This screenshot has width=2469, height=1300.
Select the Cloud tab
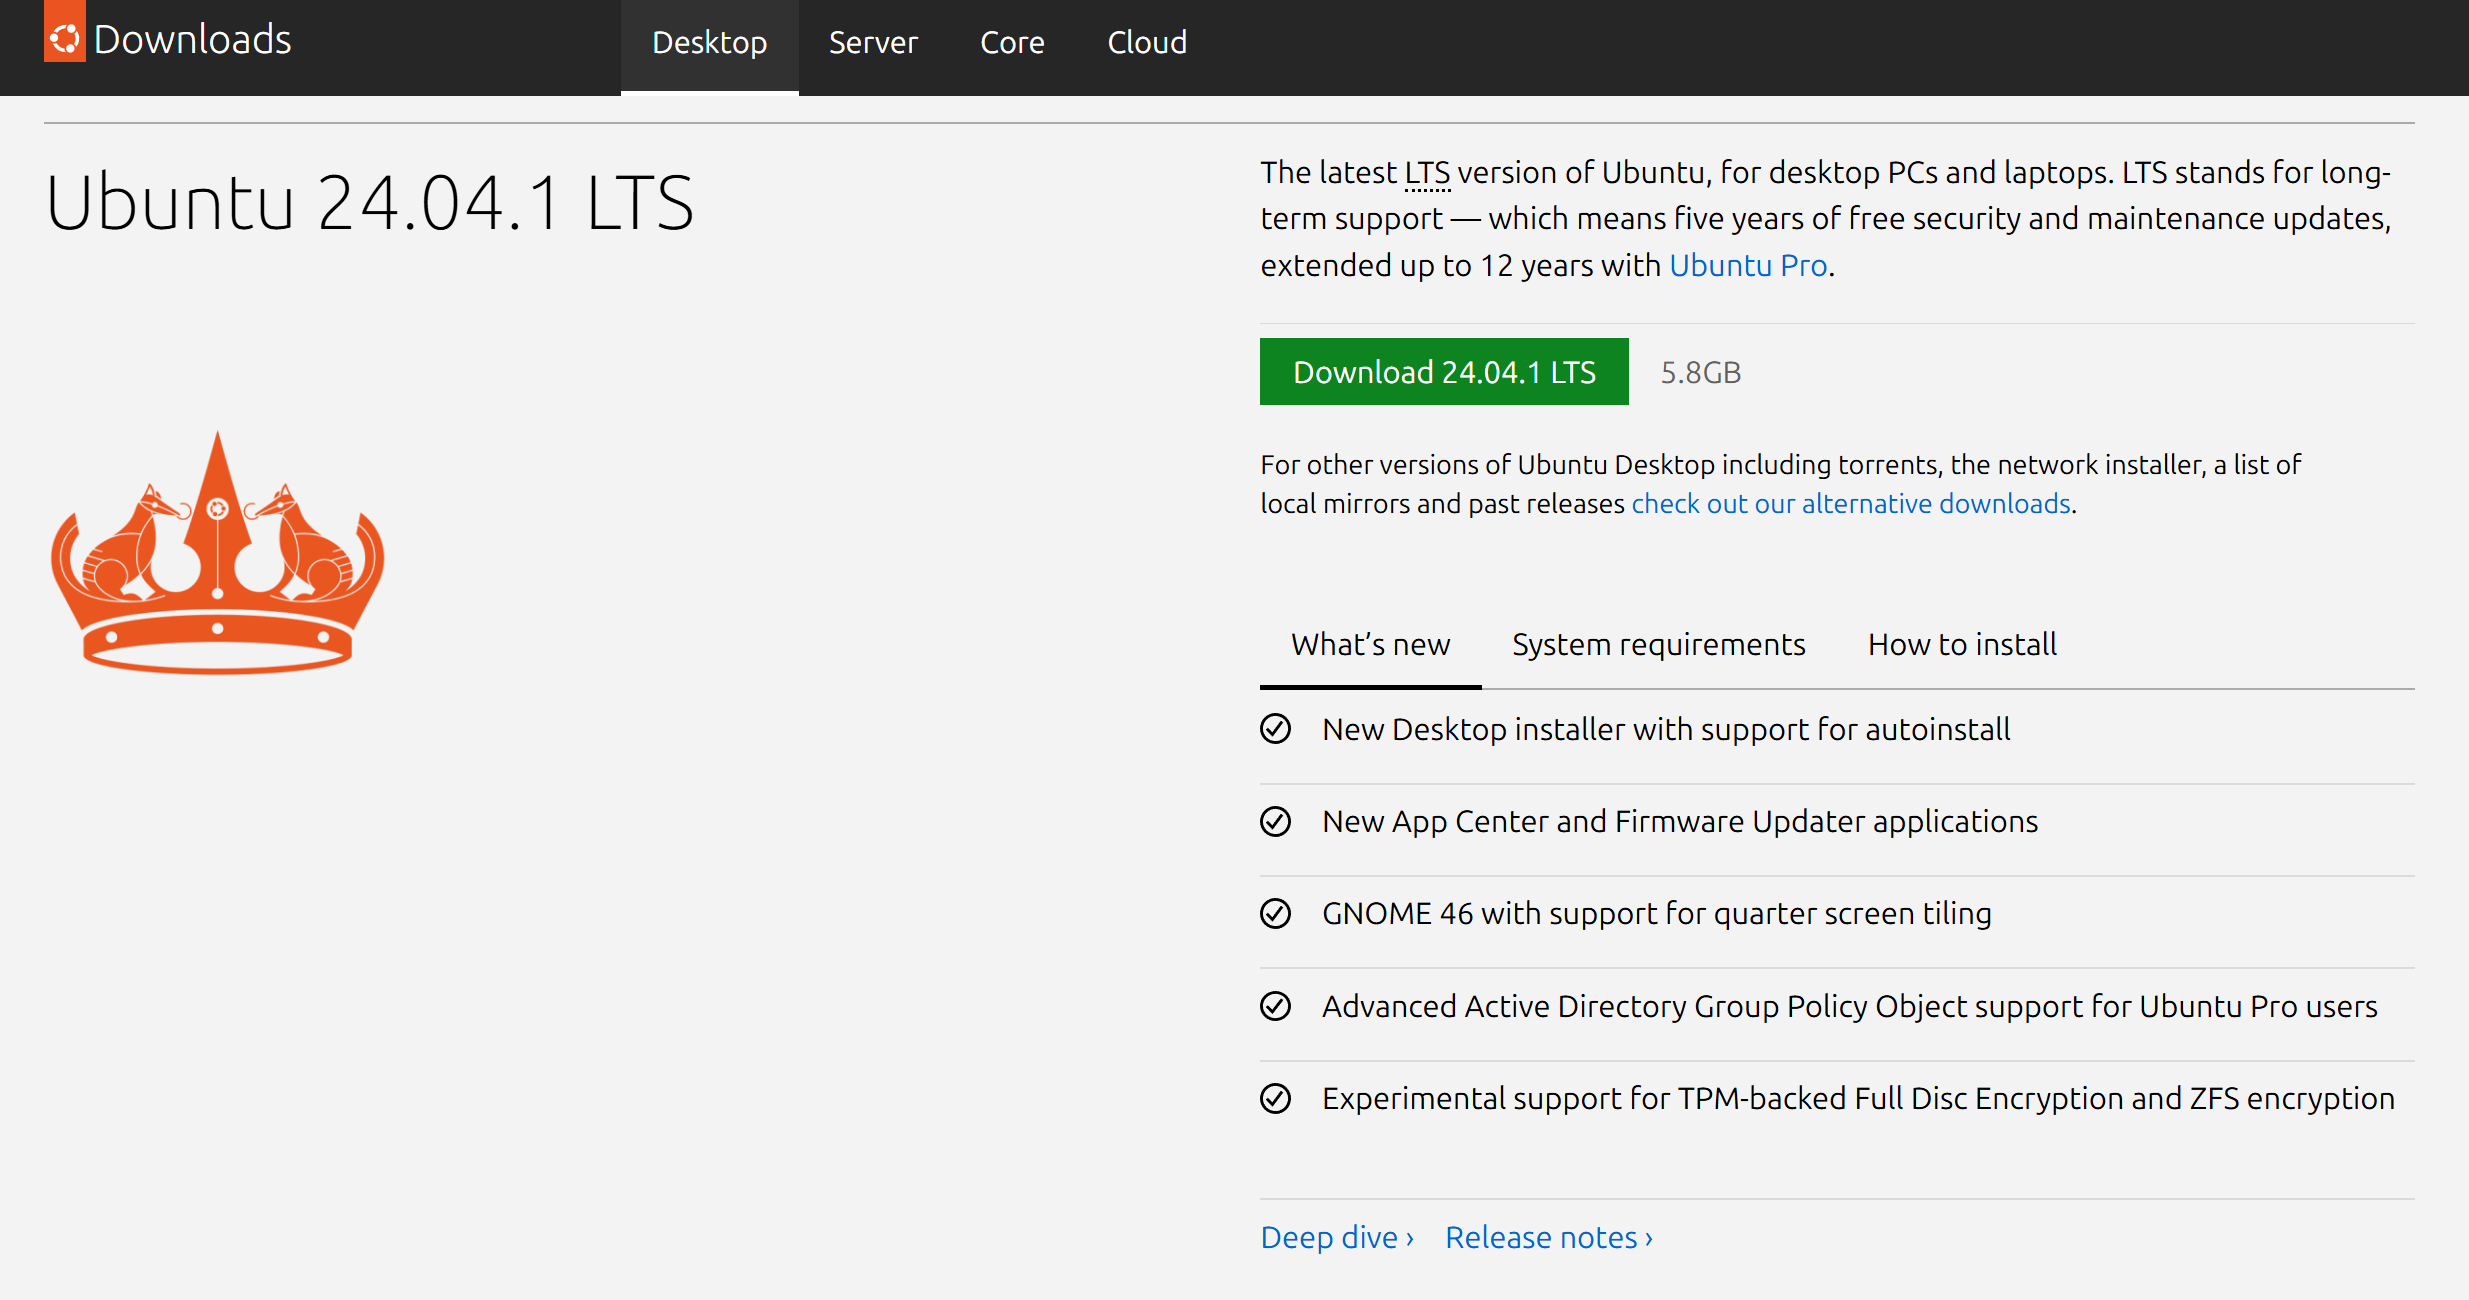(x=1147, y=44)
